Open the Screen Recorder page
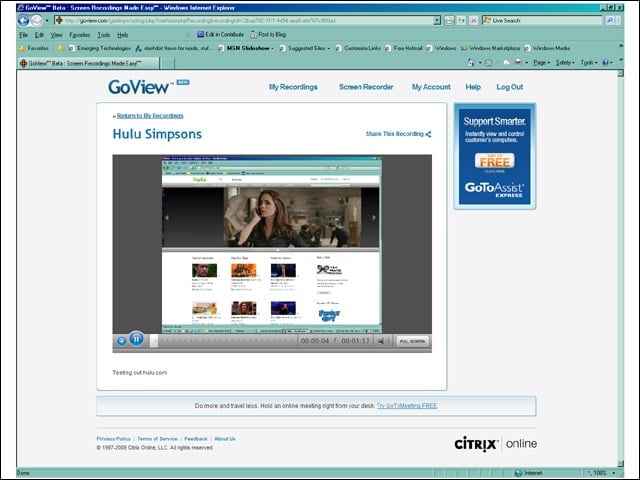Viewport: 640px width, 480px height. coord(366,87)
